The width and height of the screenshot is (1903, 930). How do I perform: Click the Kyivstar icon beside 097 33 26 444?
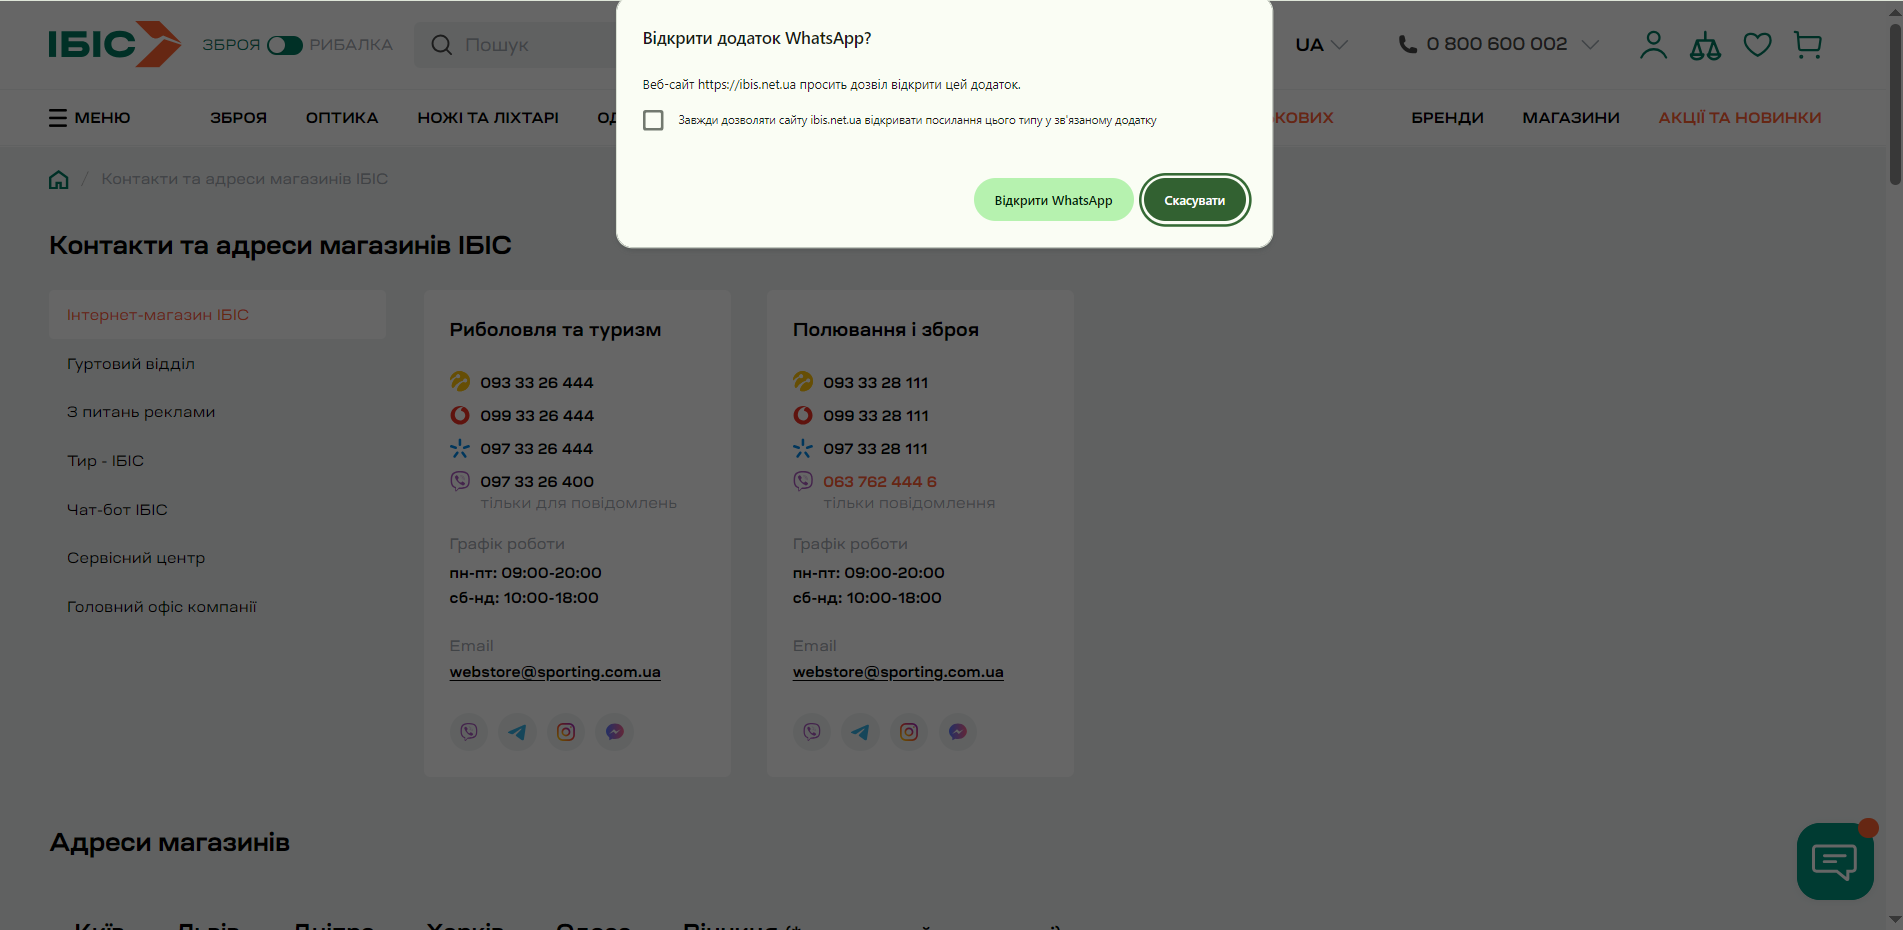[460, 448]
